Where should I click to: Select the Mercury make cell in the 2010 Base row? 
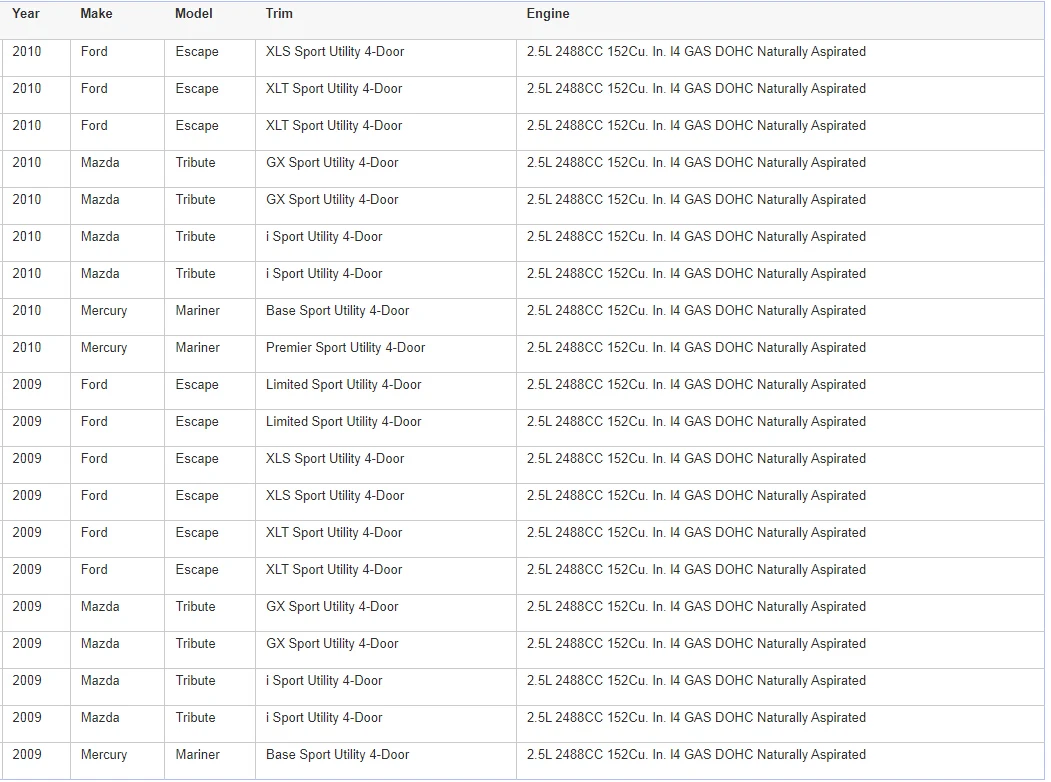coord(117,317)
